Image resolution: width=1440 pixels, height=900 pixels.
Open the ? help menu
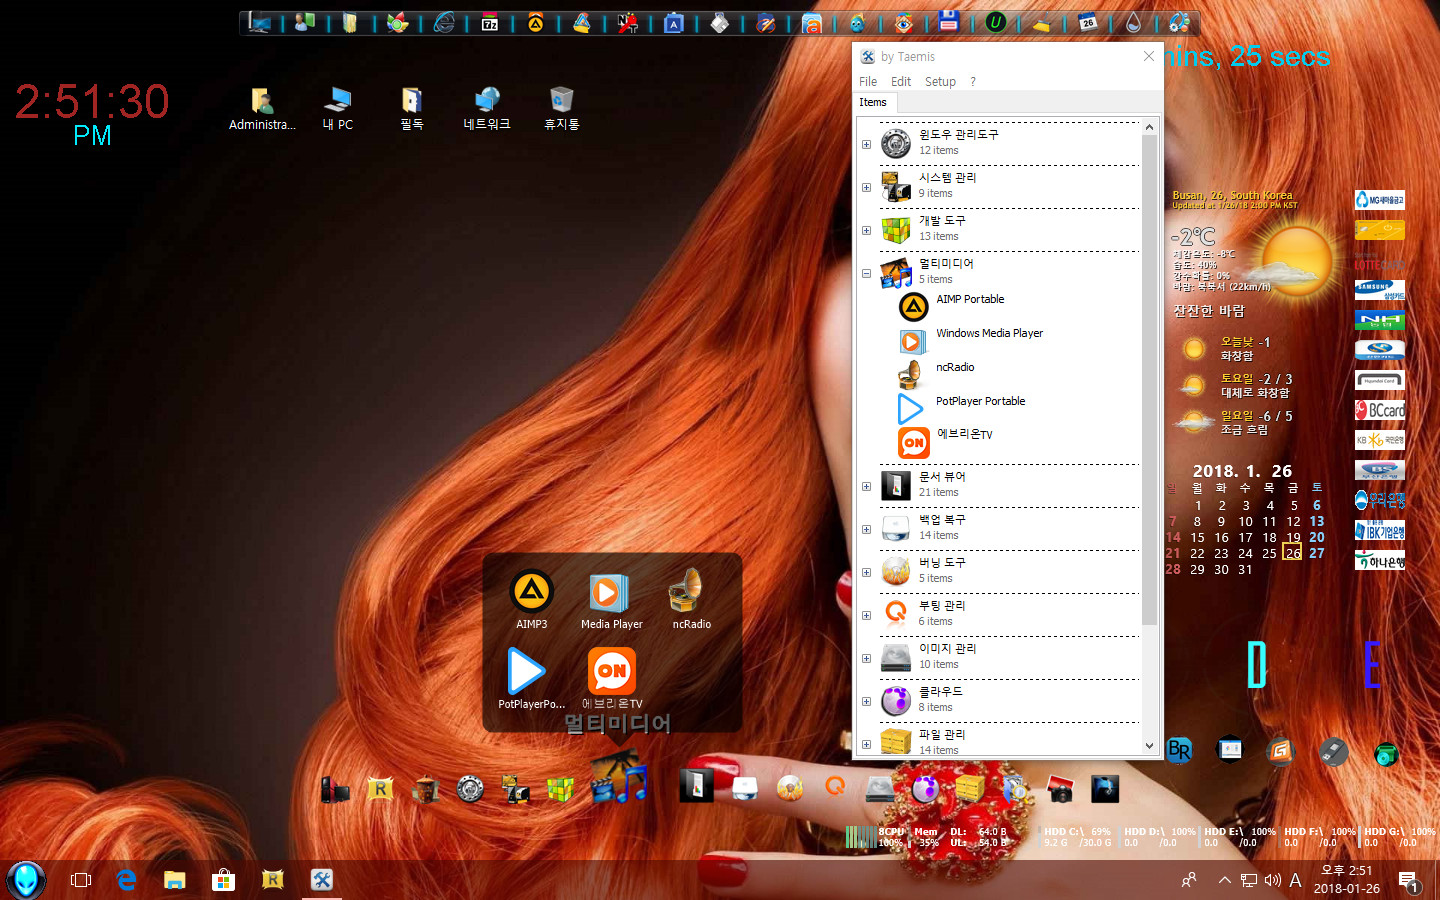pos(973,82)
